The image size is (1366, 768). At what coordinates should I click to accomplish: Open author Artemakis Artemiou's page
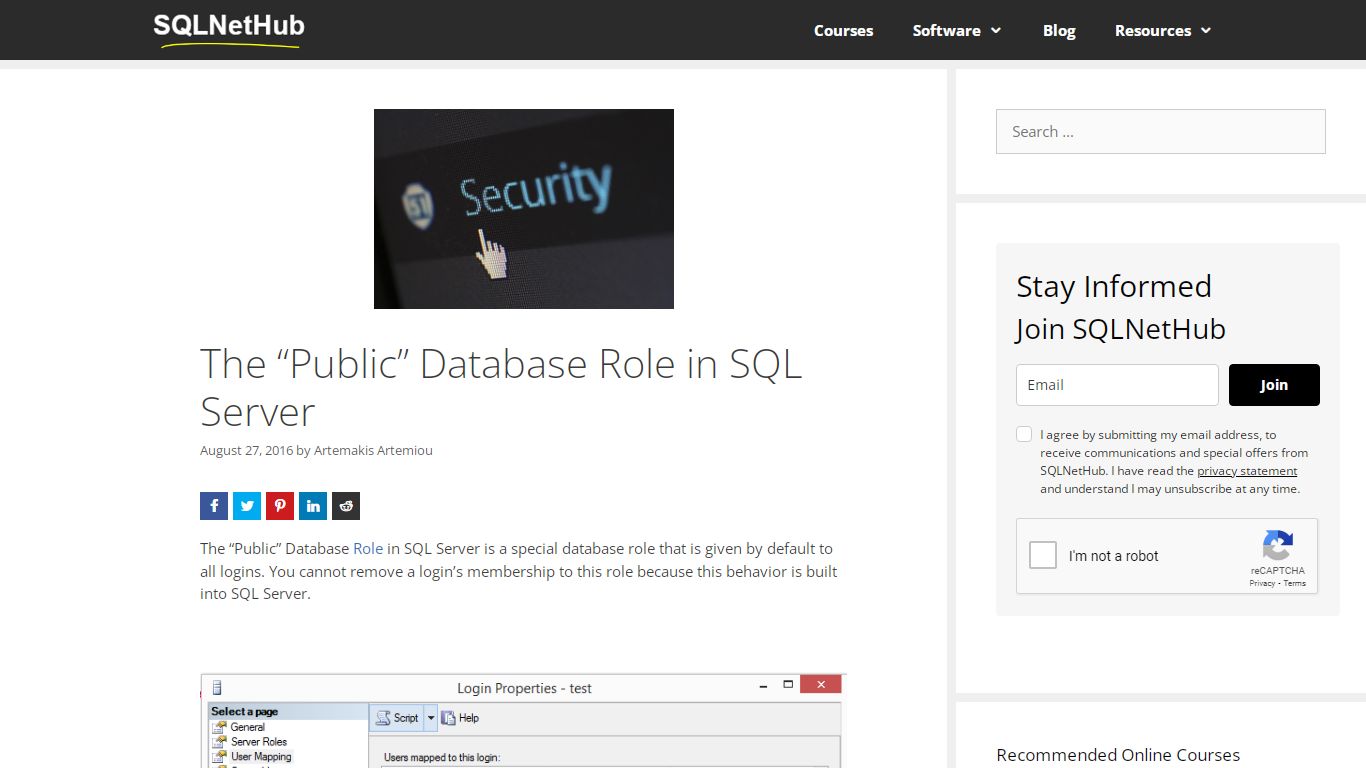[x=373, y=451]
